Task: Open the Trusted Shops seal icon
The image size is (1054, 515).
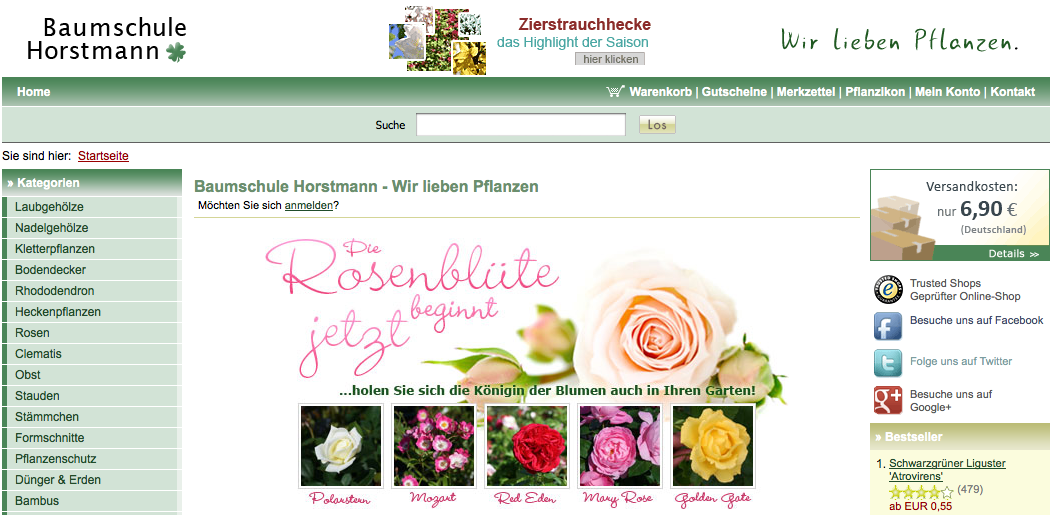Action: pyautogui.click(x=887, y=290)
